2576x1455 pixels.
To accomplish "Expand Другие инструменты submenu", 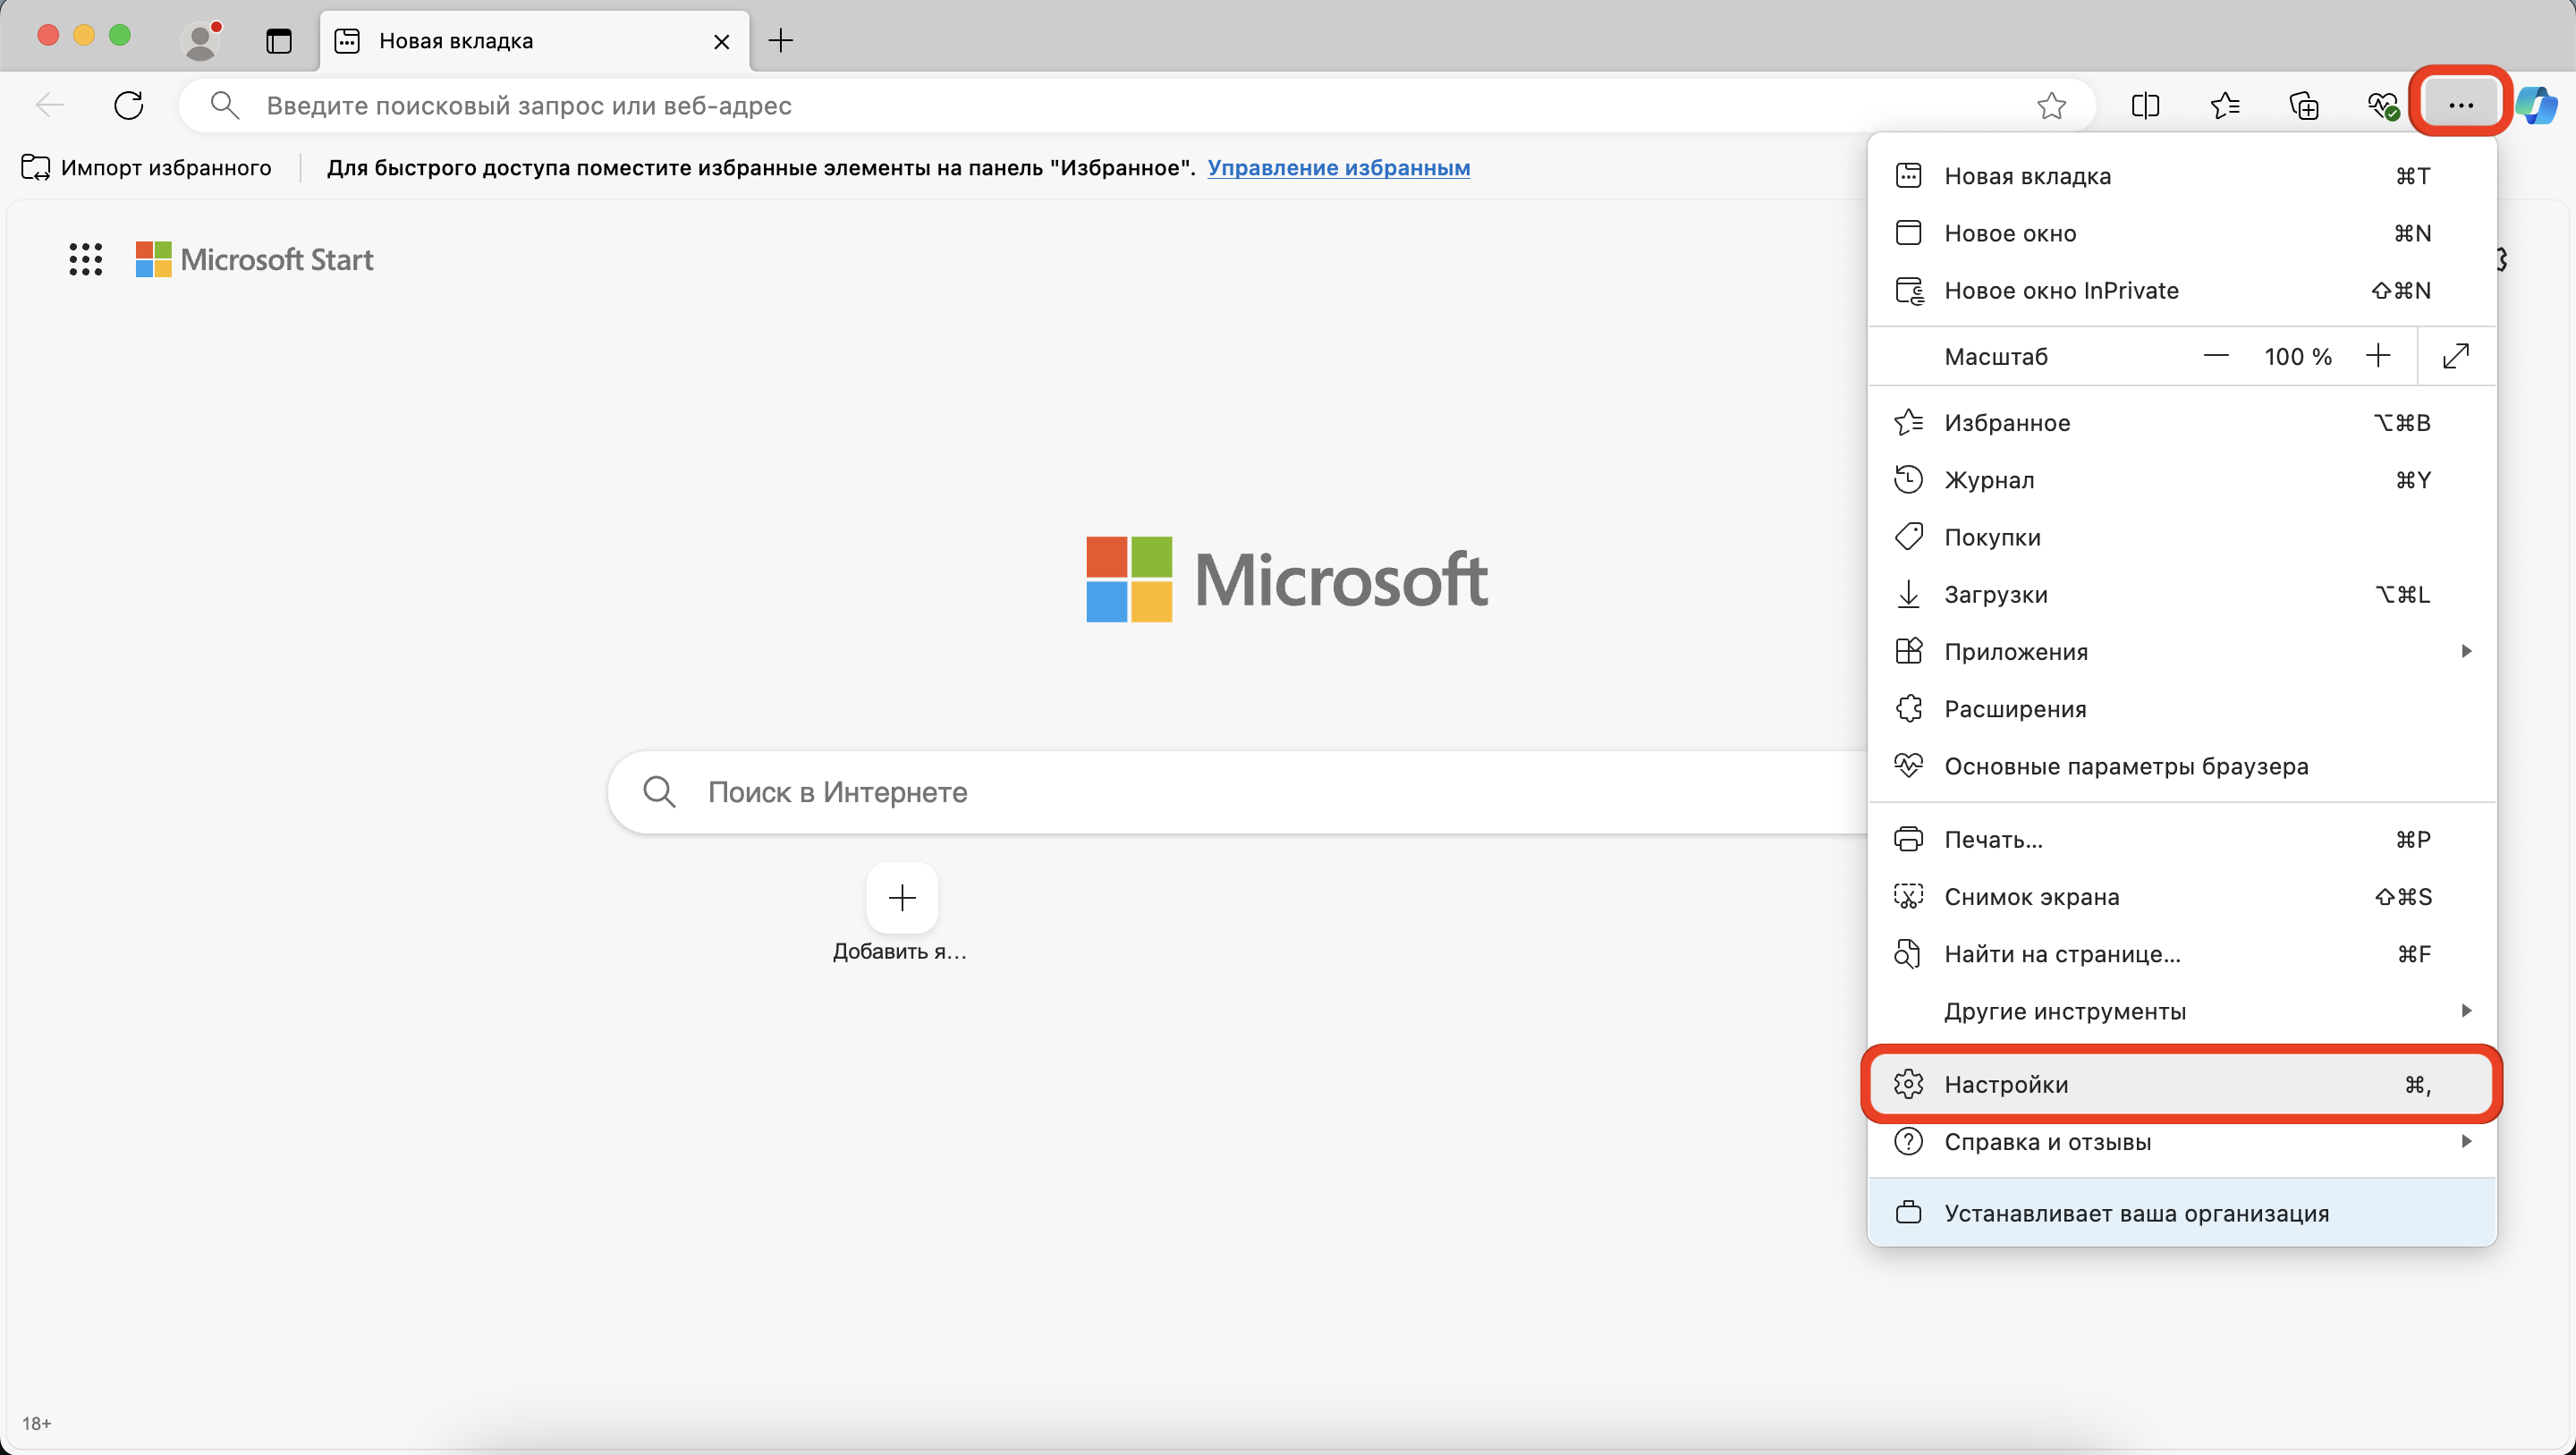I will point(2182,1011).
